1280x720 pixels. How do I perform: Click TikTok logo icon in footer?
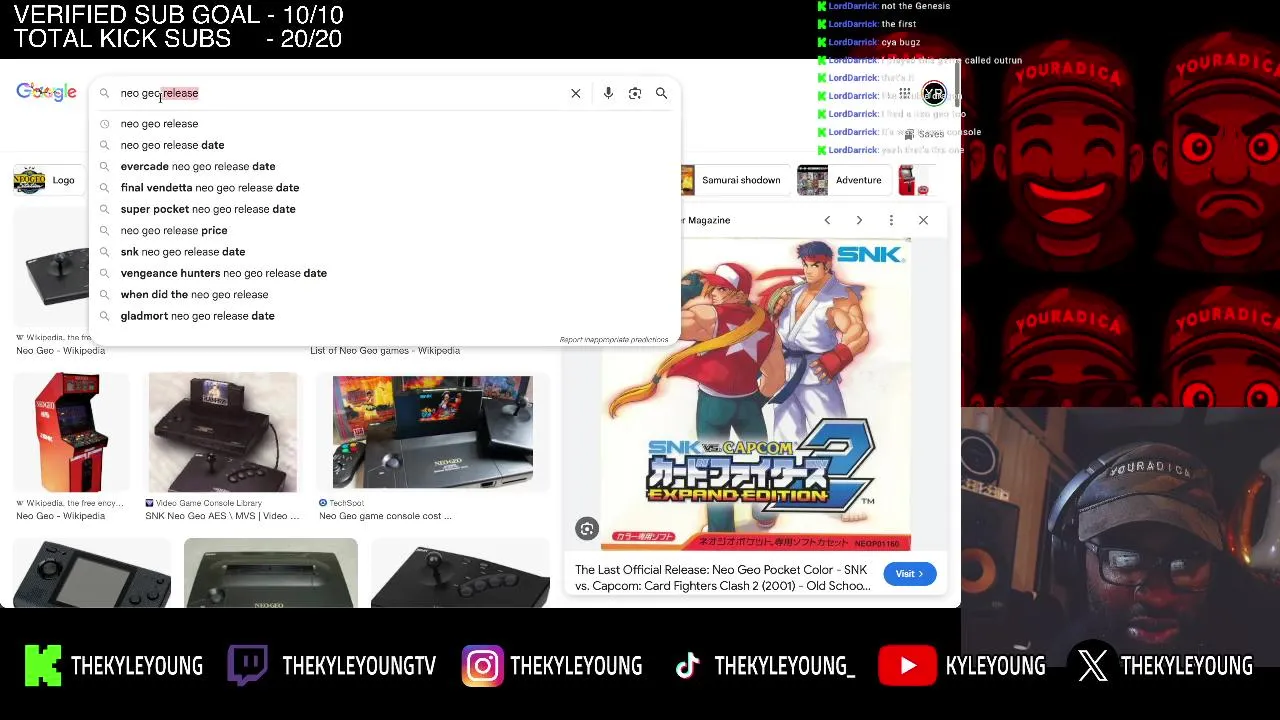click(687, 667)
